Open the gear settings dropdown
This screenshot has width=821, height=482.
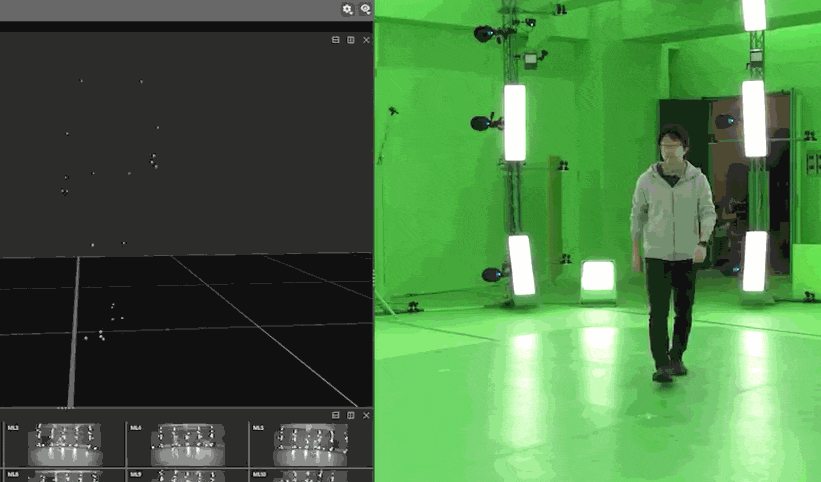click(348, 9)
